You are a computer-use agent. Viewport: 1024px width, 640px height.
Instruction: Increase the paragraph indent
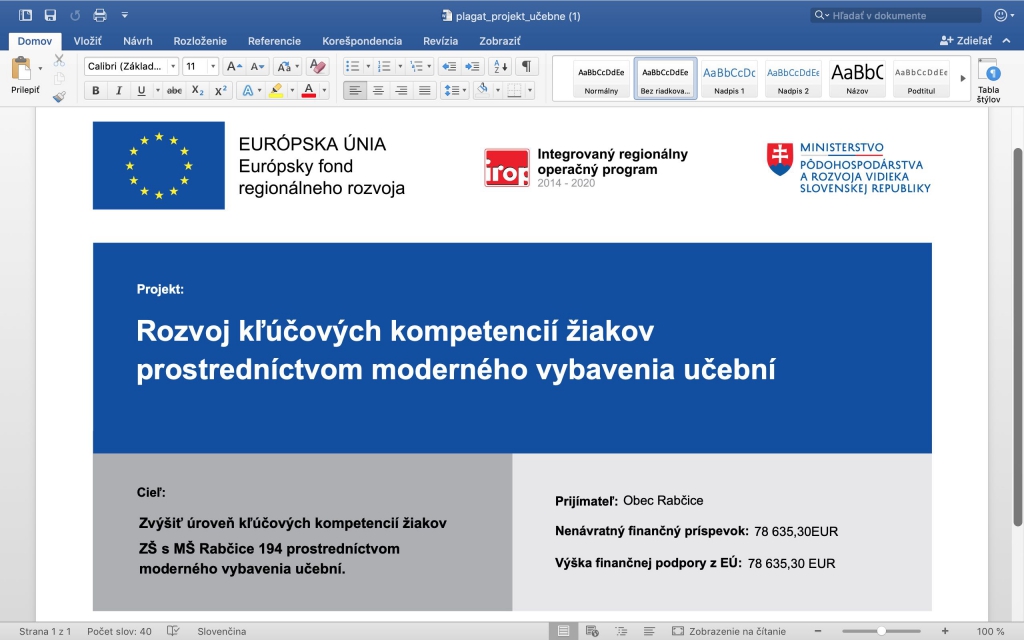point(472,67)
